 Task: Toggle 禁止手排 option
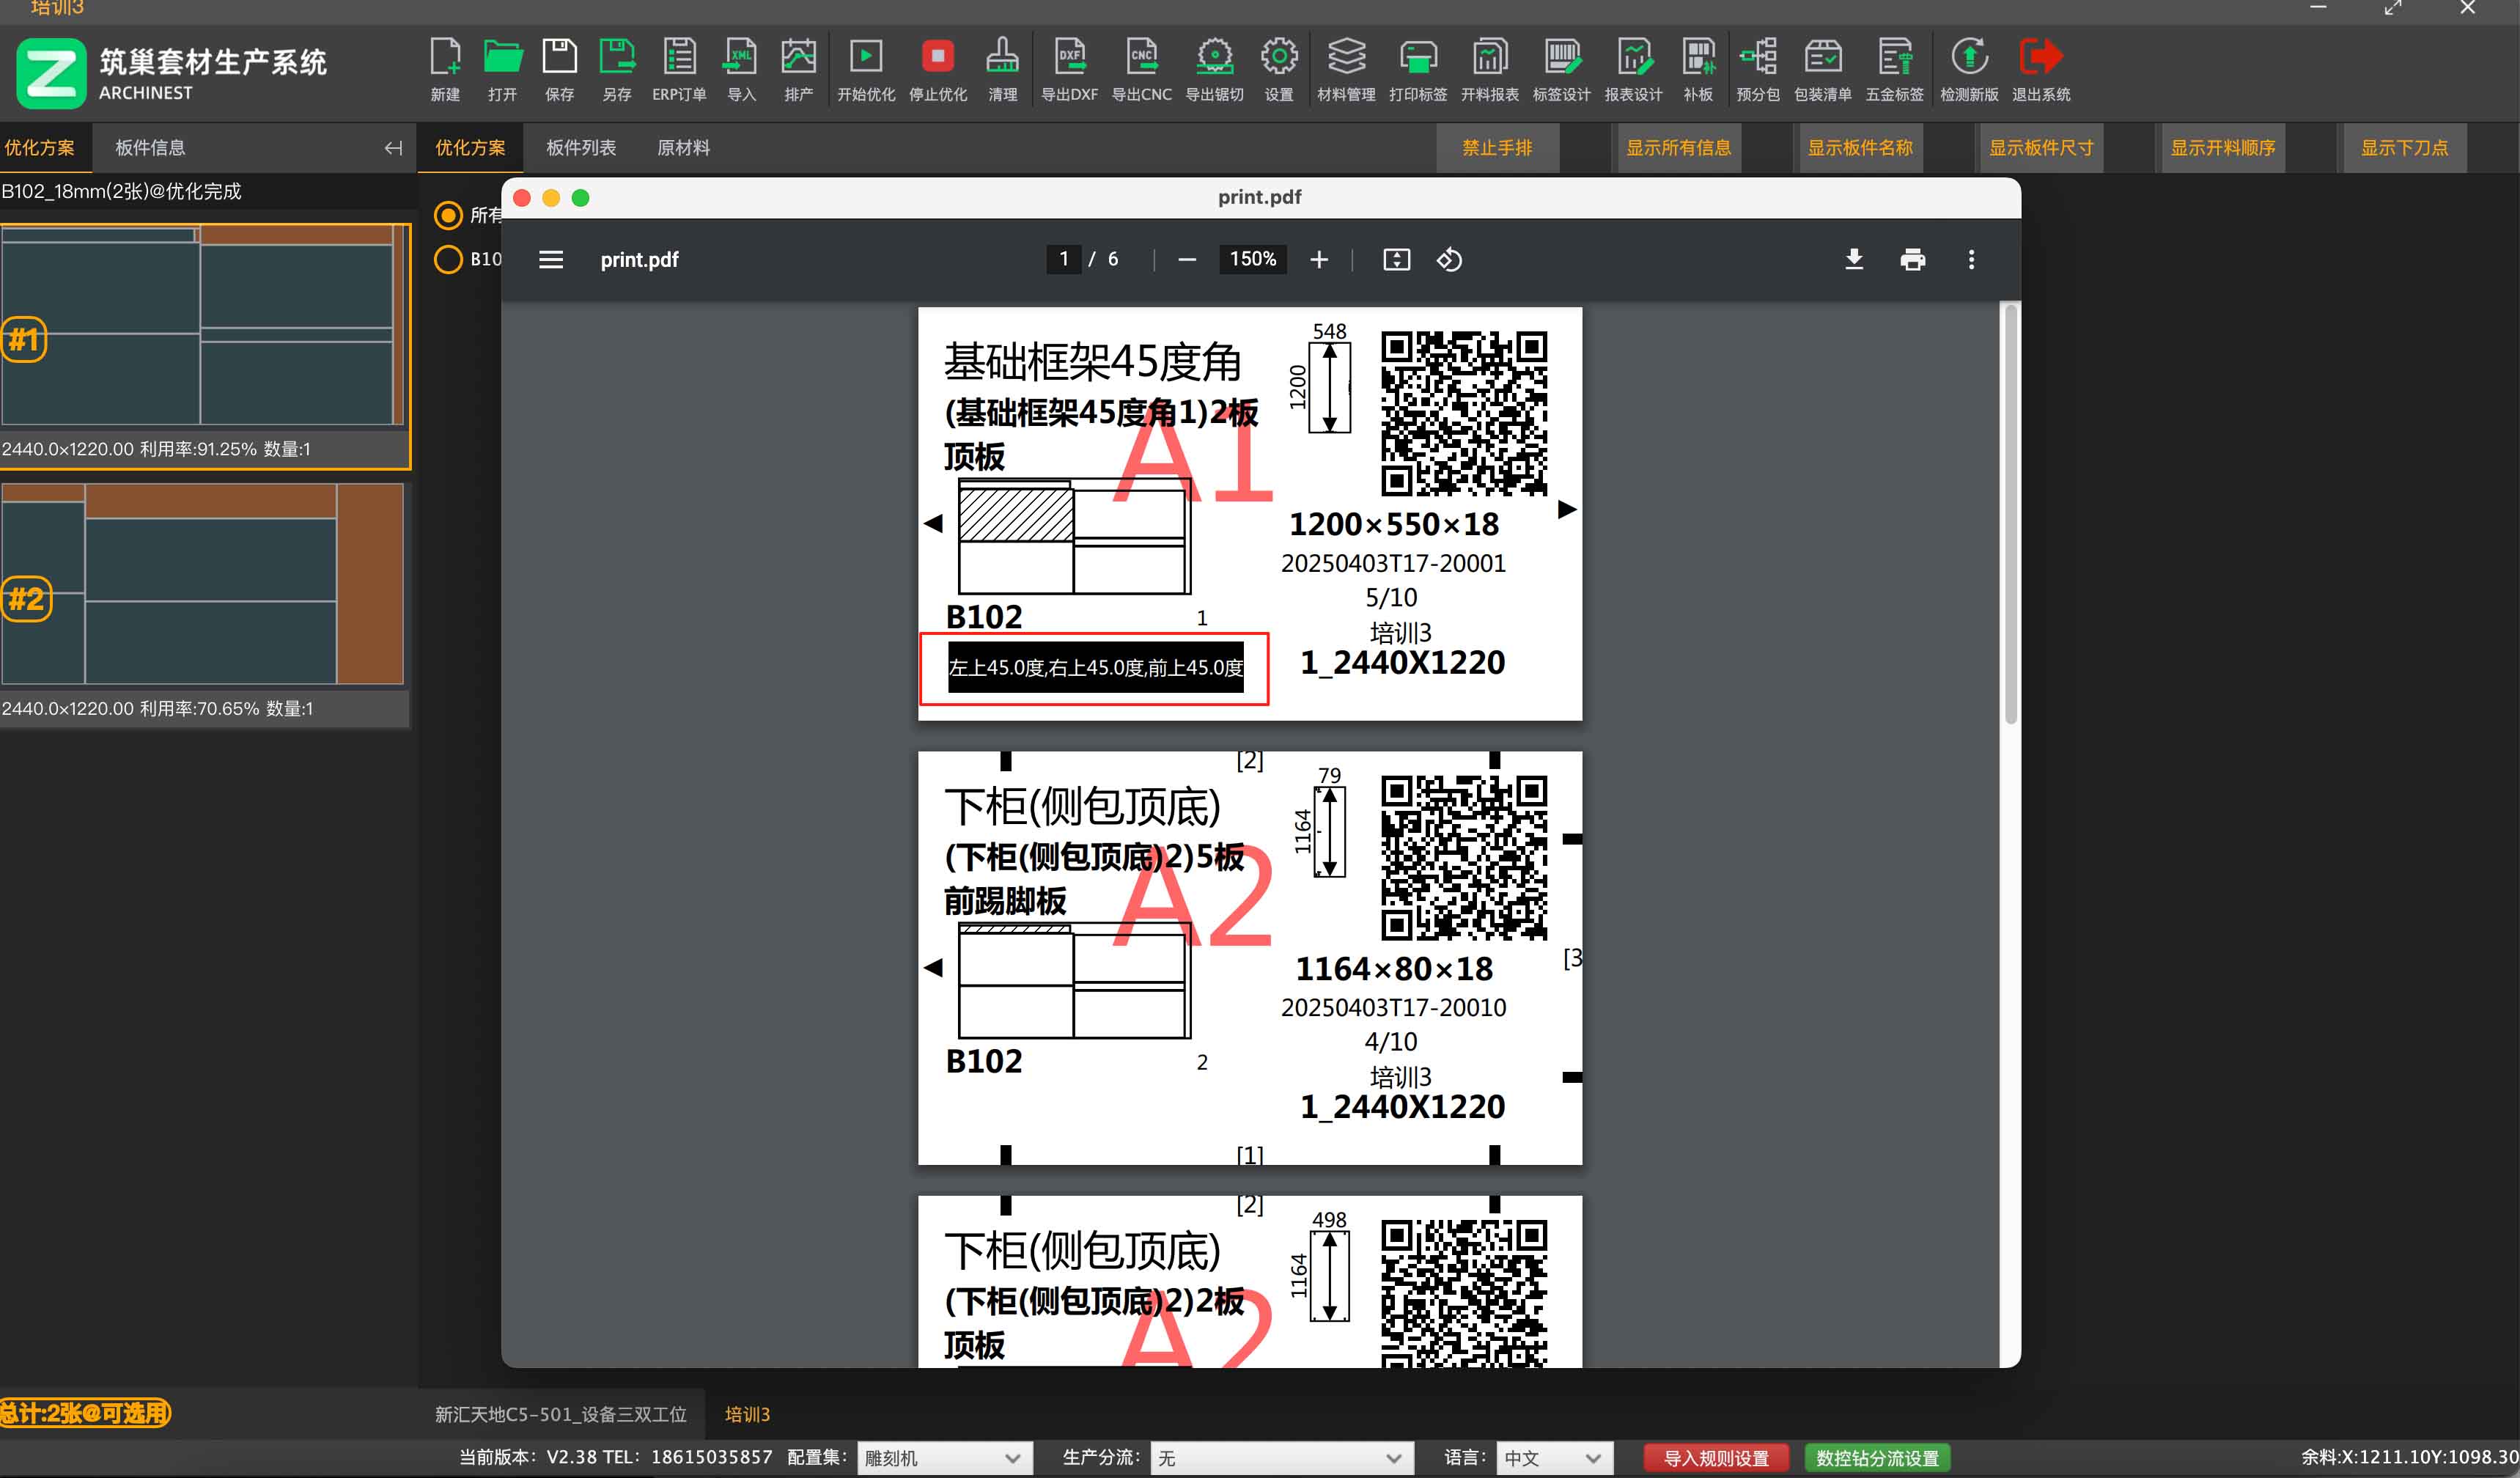1497,147
